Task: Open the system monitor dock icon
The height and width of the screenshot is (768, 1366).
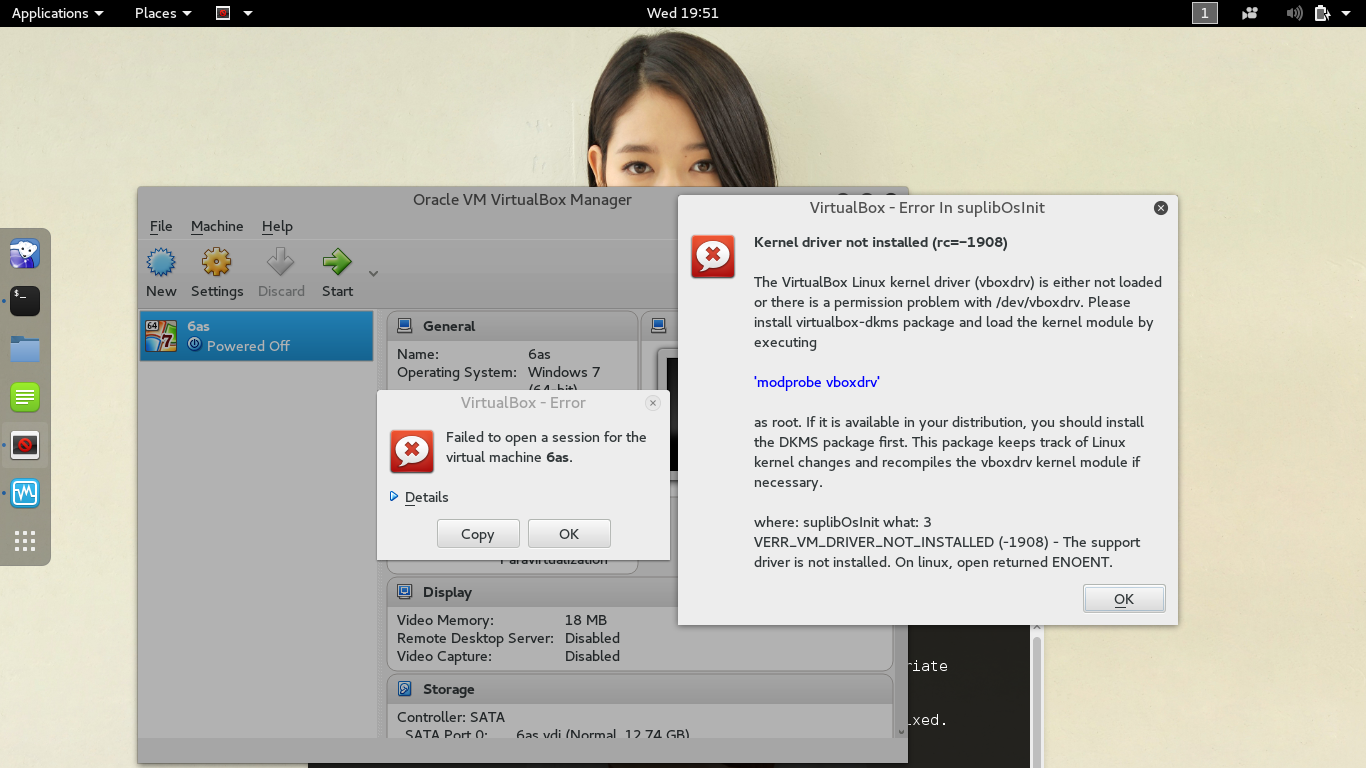Action: (x=25, y=493)
